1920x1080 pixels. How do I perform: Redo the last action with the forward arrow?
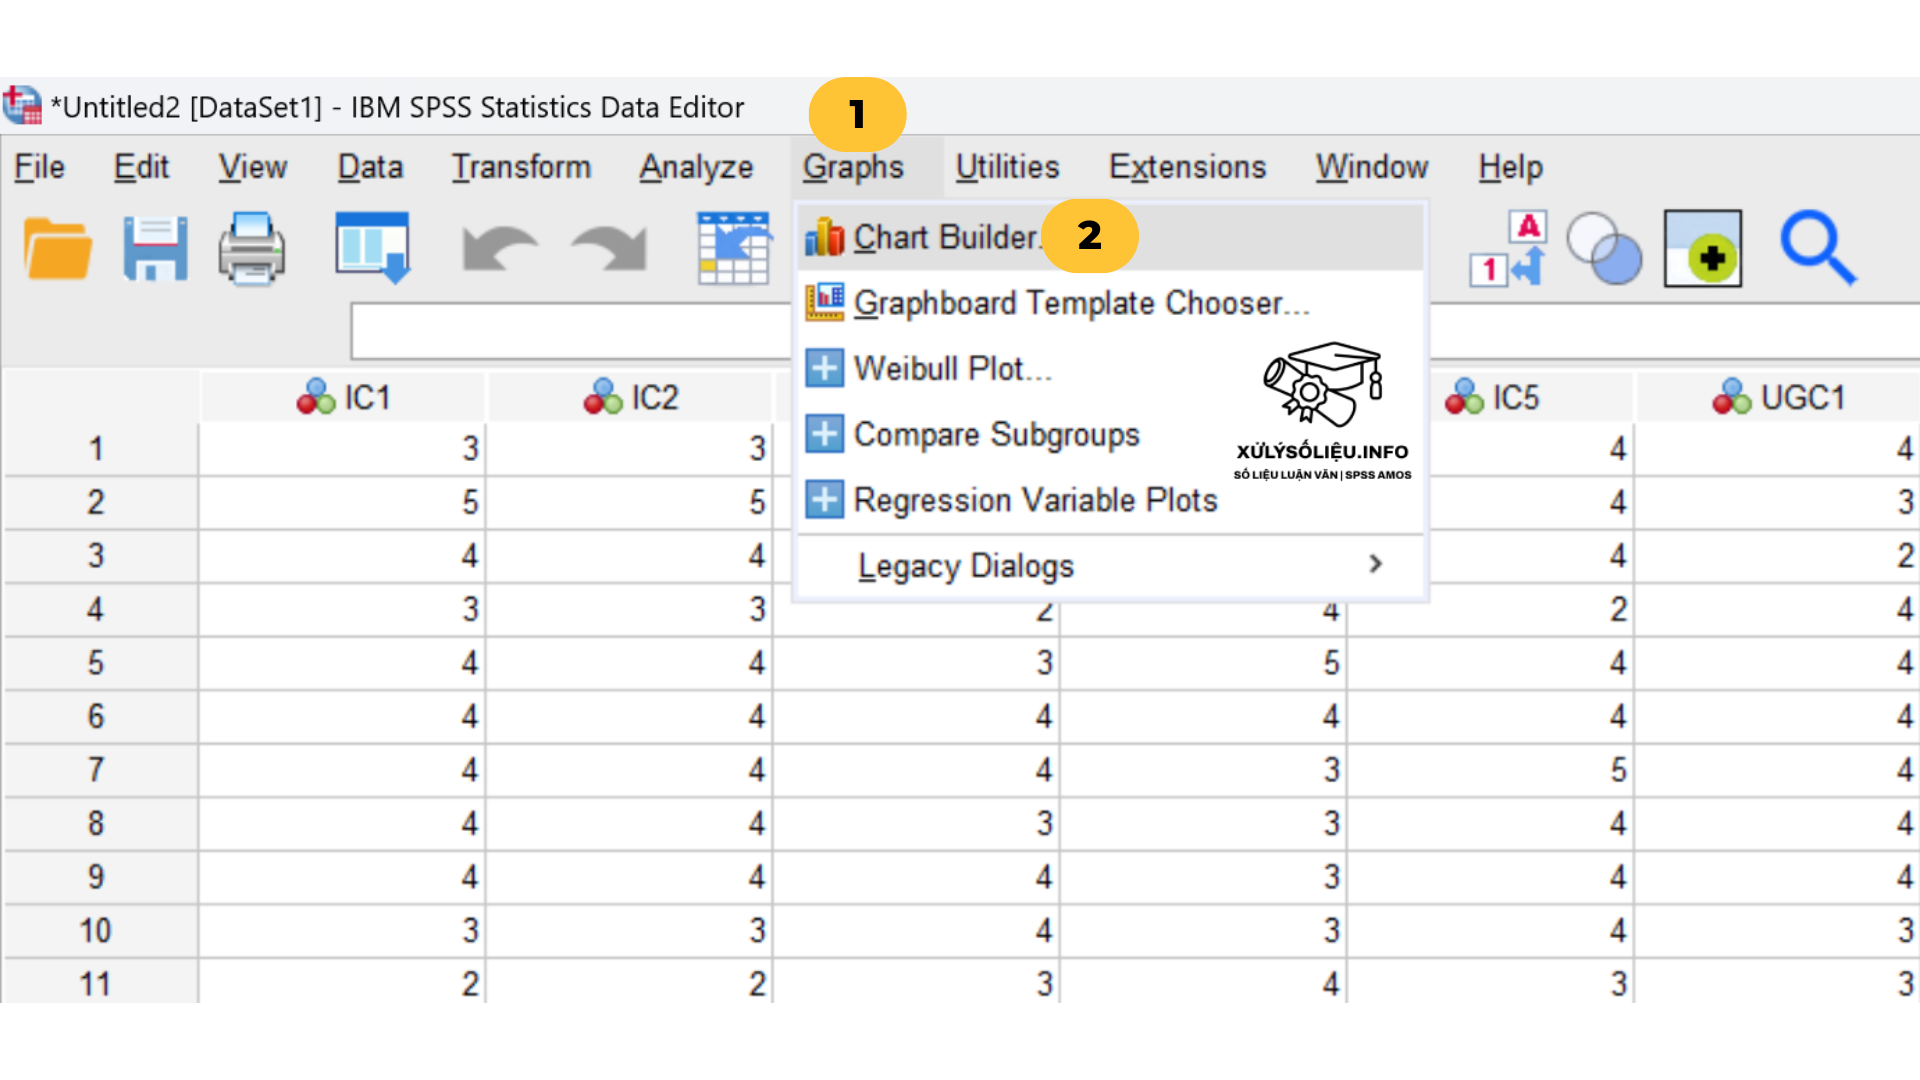610,246
